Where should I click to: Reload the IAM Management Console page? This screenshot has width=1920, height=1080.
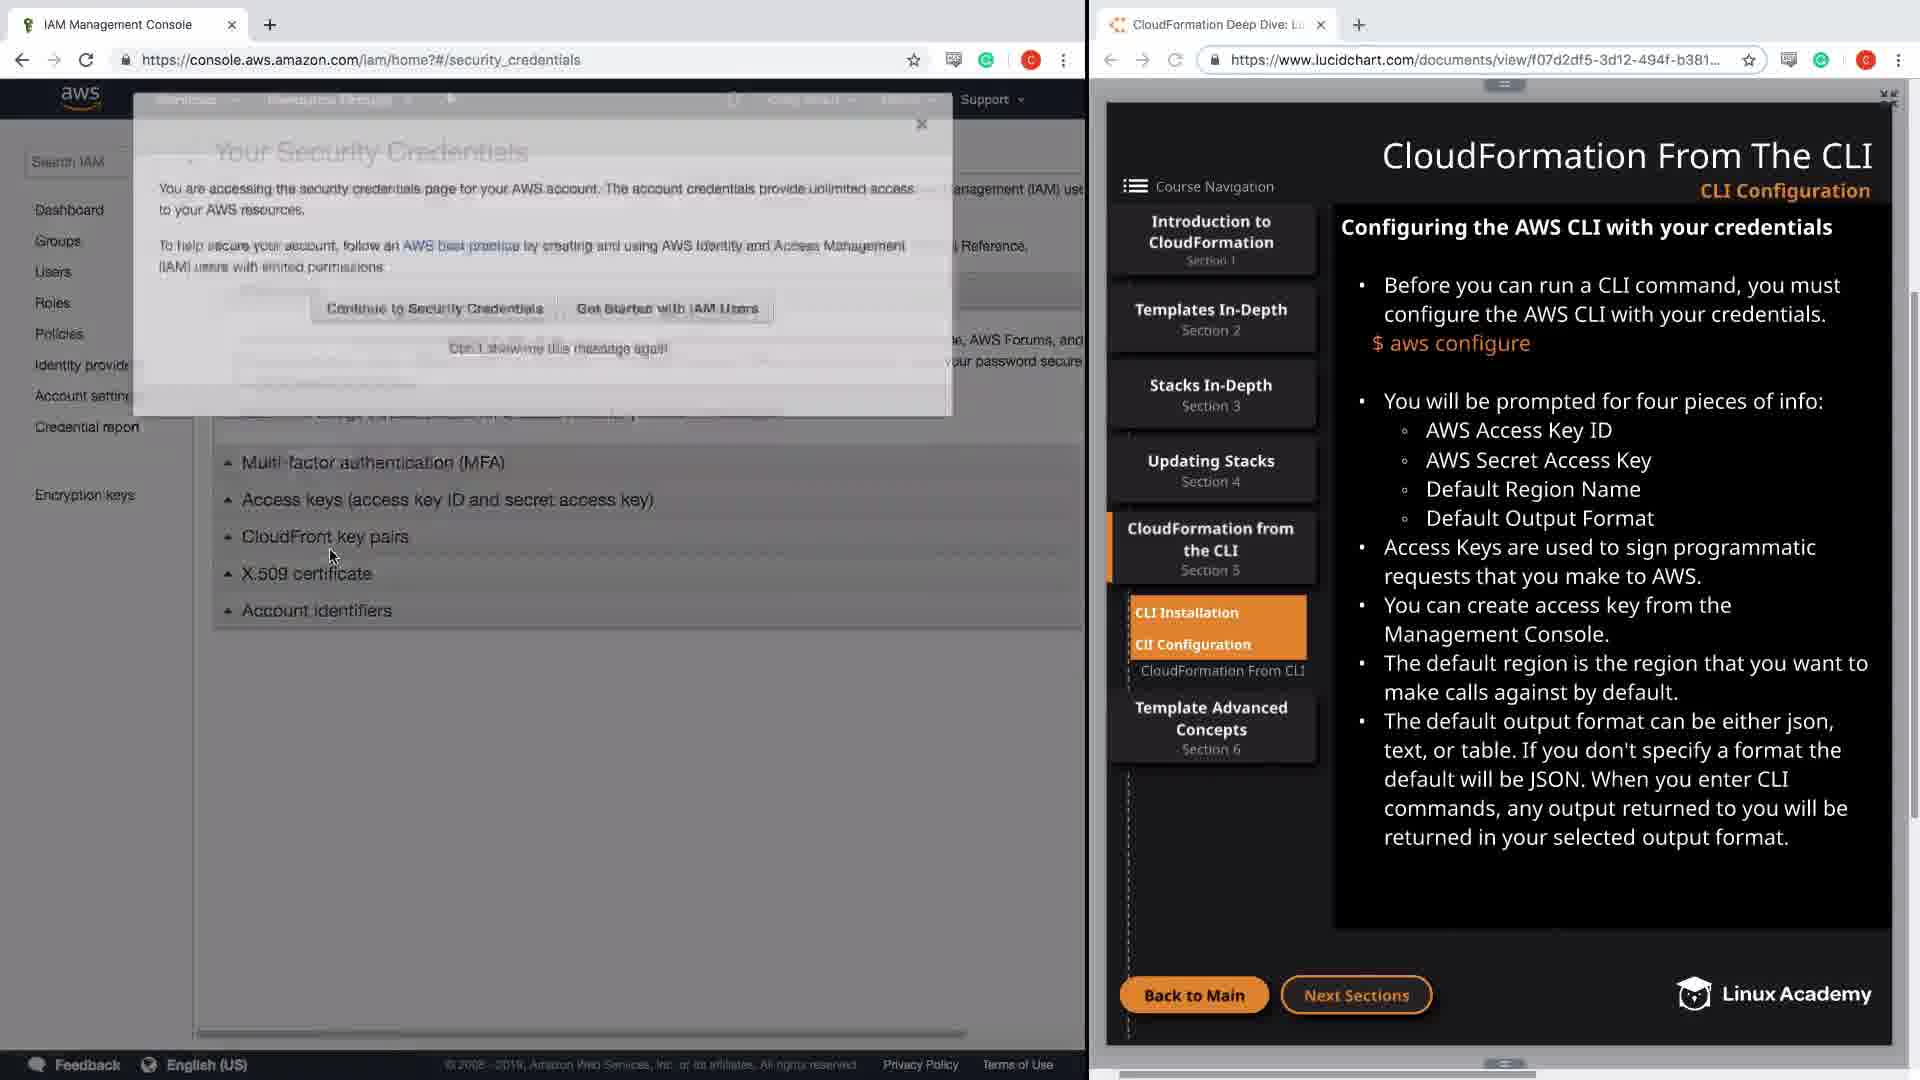(x=86, y=60)
